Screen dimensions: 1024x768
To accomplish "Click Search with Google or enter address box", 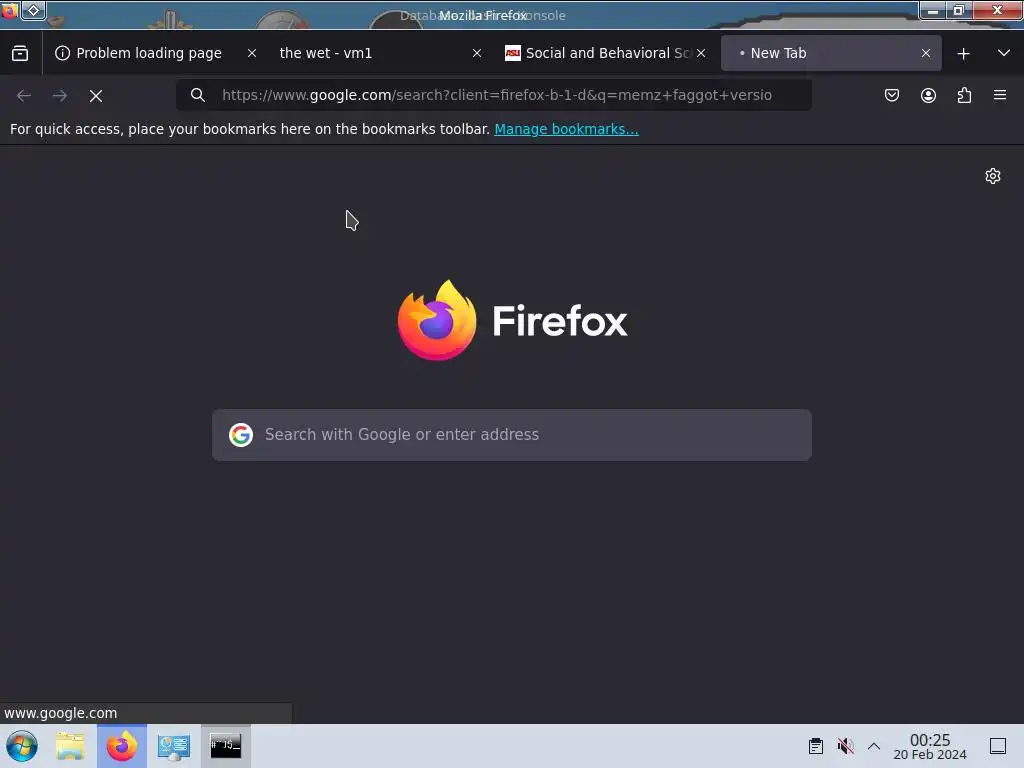I will [x=512, y=435].
